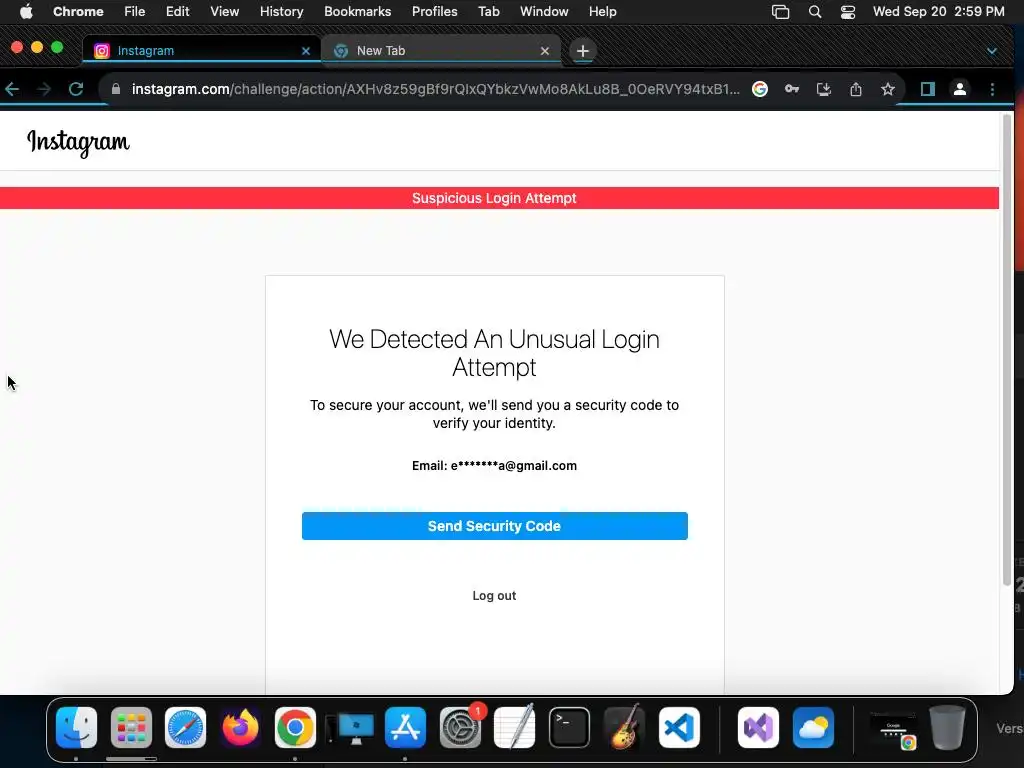Click the minimized Chrome window in dock
The height and width of the screenshot is (768, 1024).
click(x=893, y=730)
